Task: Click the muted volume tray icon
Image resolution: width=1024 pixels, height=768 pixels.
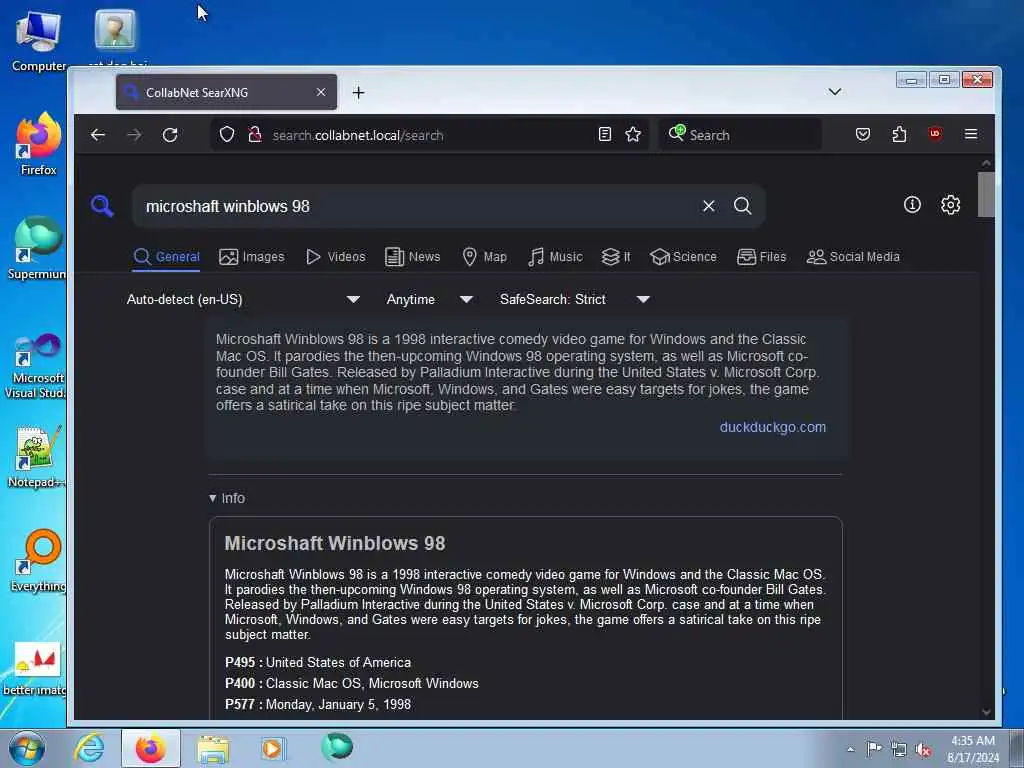Action: click(x=923, y=750)
